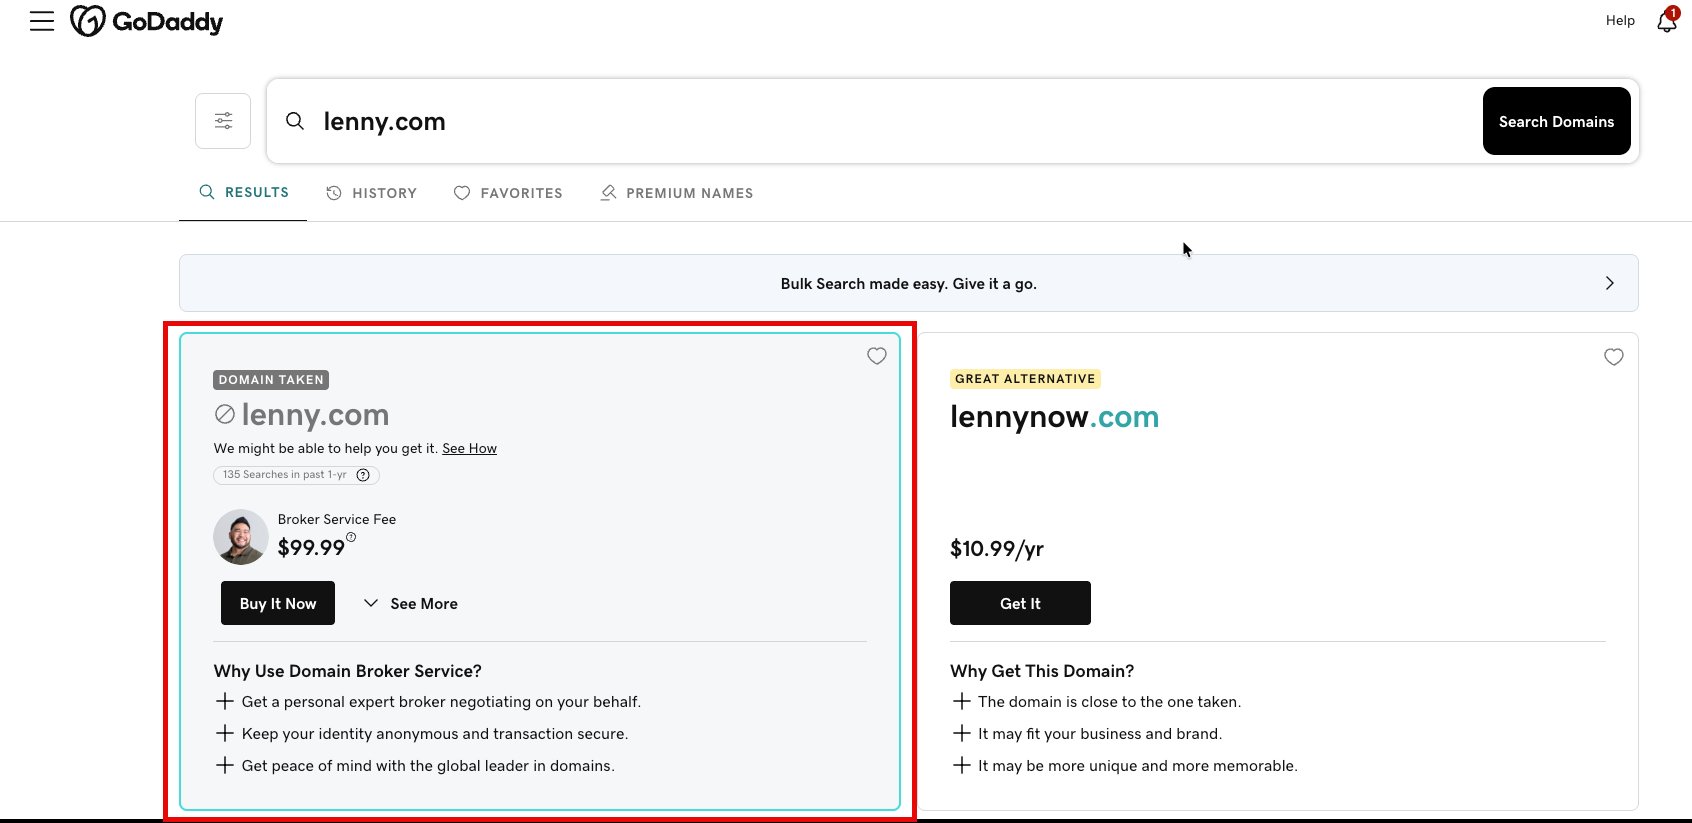Open the See How link

470,448
